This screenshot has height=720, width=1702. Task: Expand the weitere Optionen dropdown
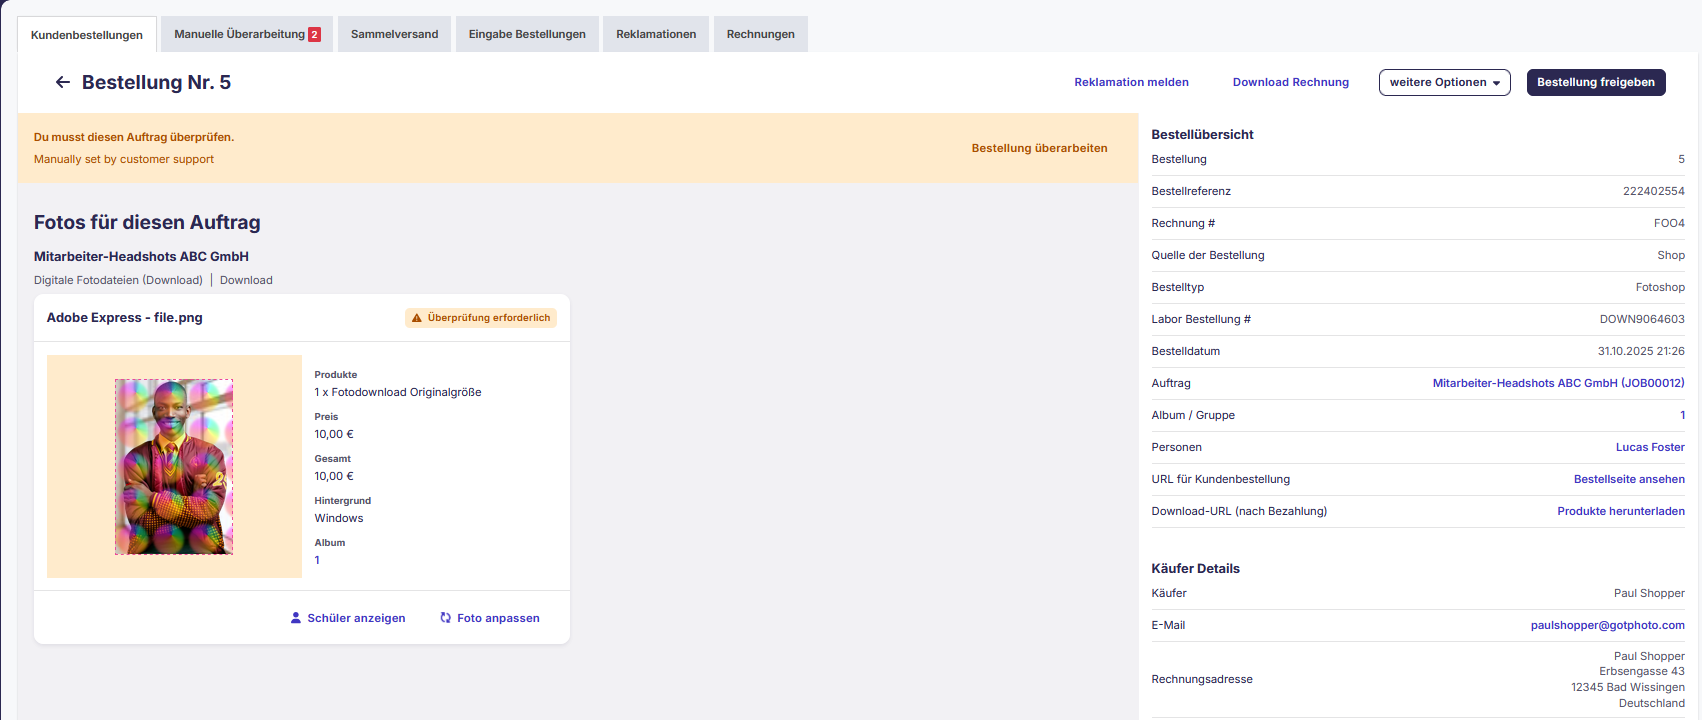tap(1445, 82)
